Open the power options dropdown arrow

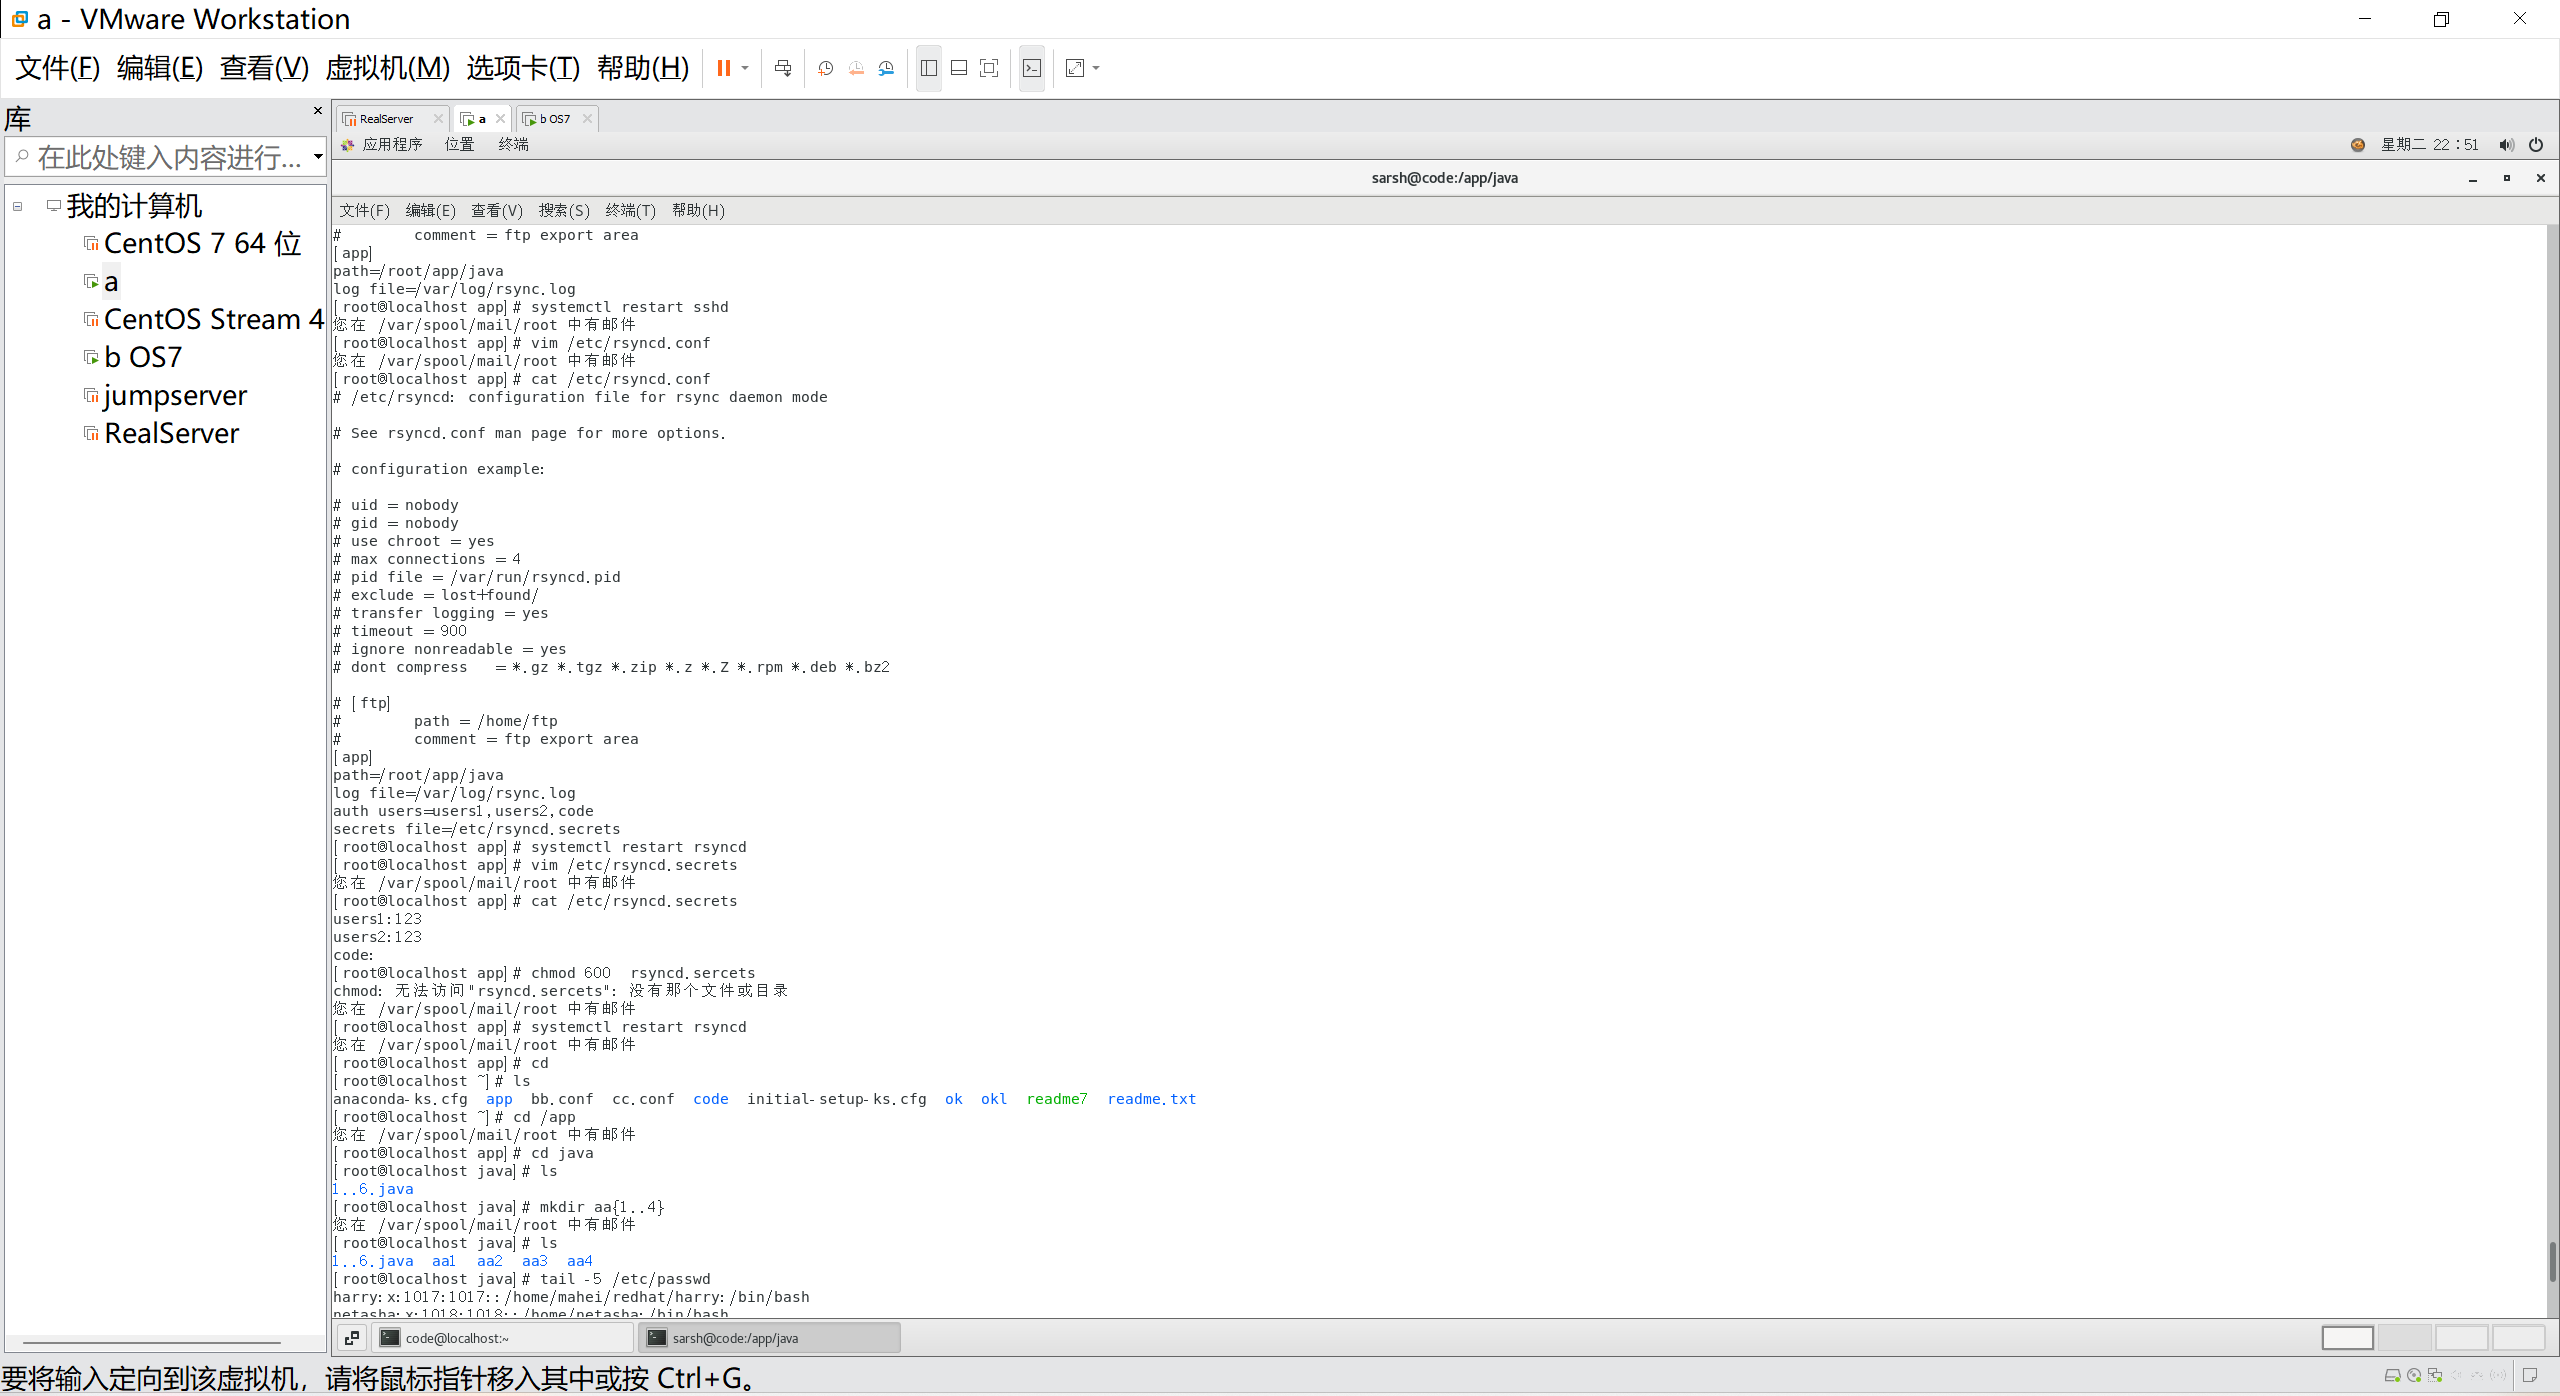tap(745, 68)
